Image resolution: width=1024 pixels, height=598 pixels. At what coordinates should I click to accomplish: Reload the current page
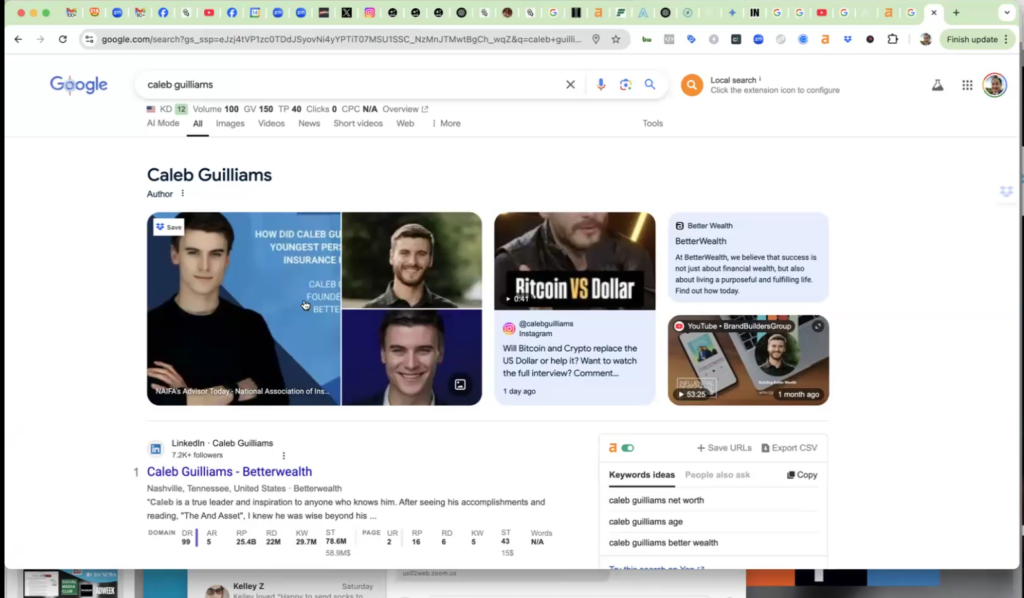click(63, 39)
